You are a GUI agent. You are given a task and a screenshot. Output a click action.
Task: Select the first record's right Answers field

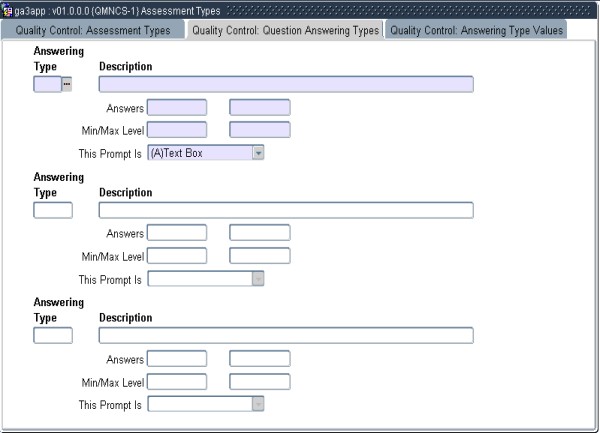(259, 107)
